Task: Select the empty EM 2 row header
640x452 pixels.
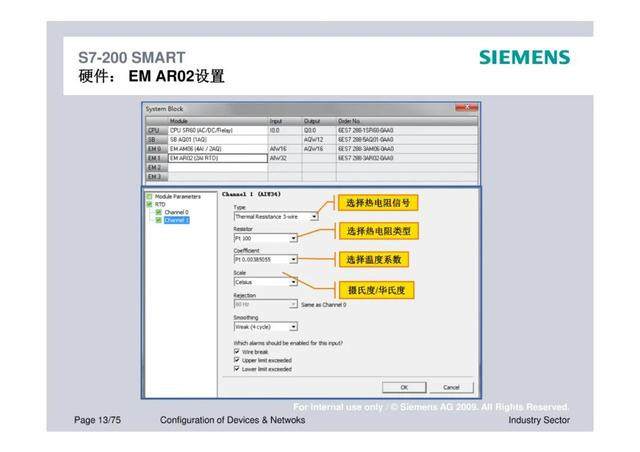Action: (x=157, y=167)
